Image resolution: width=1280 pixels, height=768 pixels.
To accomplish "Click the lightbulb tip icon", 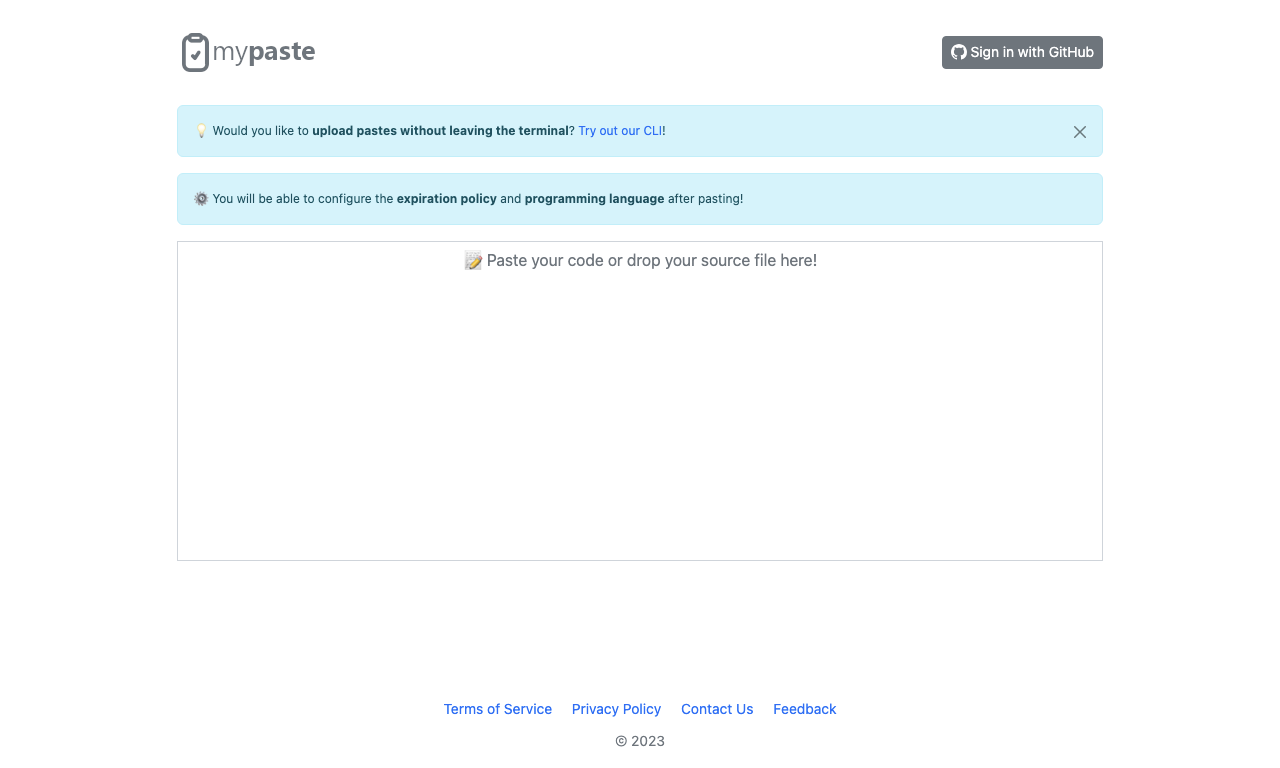I will click(x=201, y=131).
